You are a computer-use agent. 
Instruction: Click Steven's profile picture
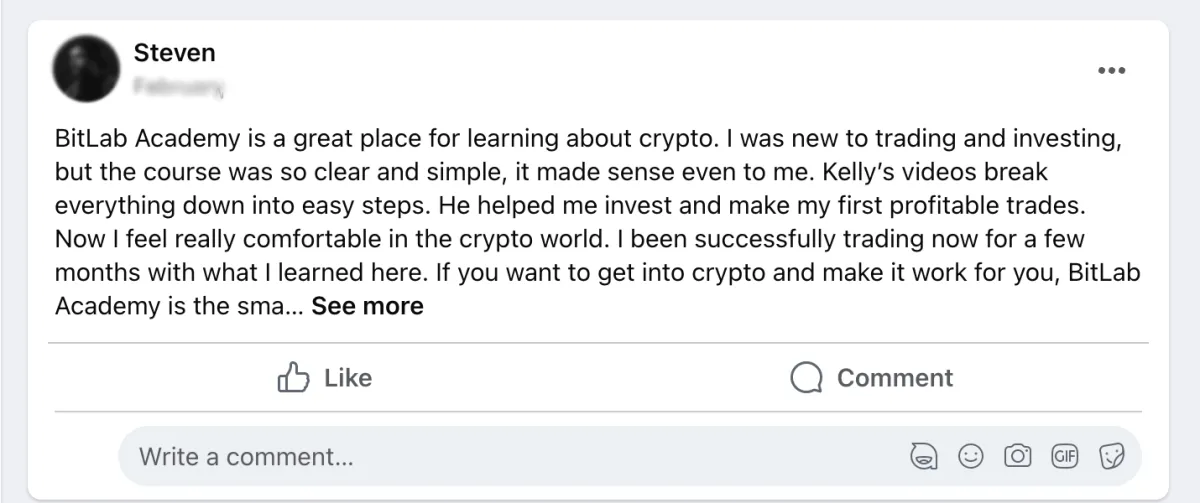(x=86, y=68)
